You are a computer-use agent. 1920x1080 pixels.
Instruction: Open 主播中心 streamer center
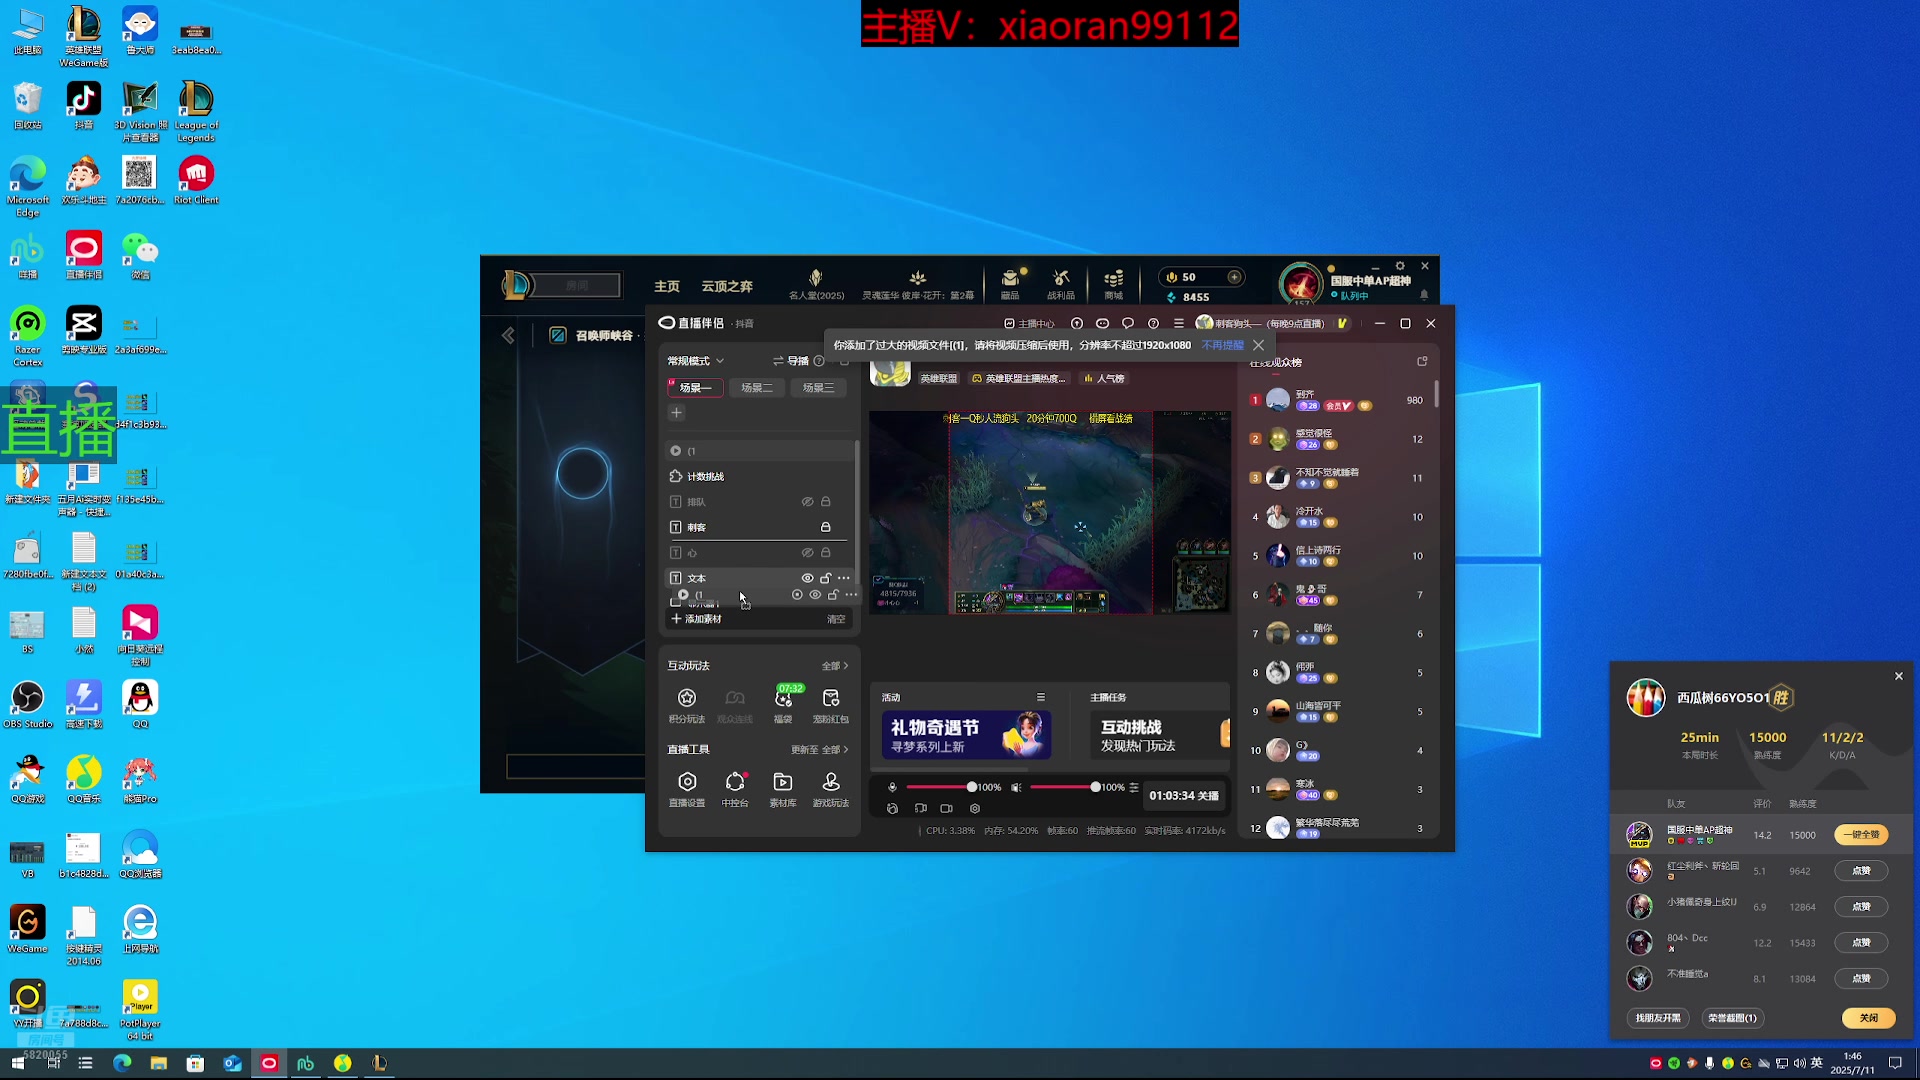click(x=1029, y=324)
